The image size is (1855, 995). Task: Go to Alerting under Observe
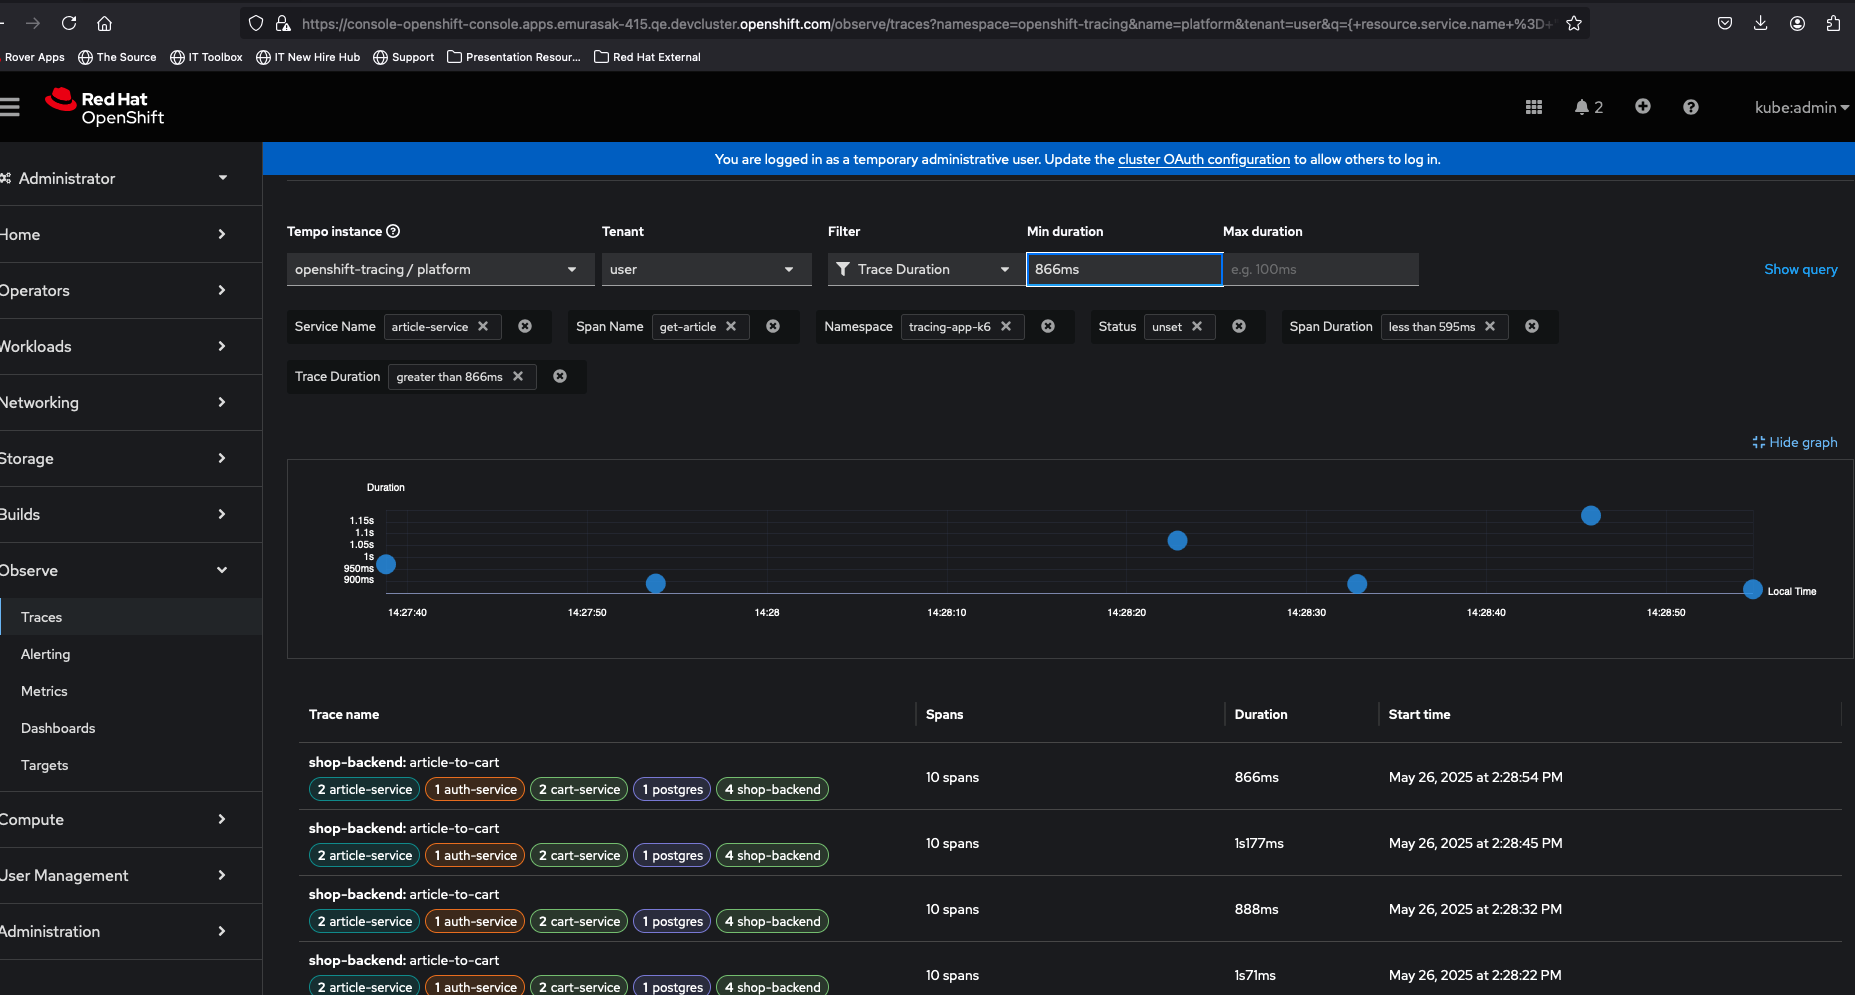click(46, 654)
